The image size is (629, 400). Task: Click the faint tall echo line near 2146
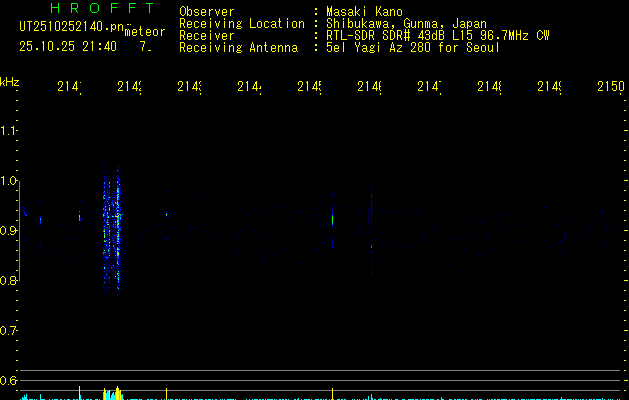click(x=371, y=231)
